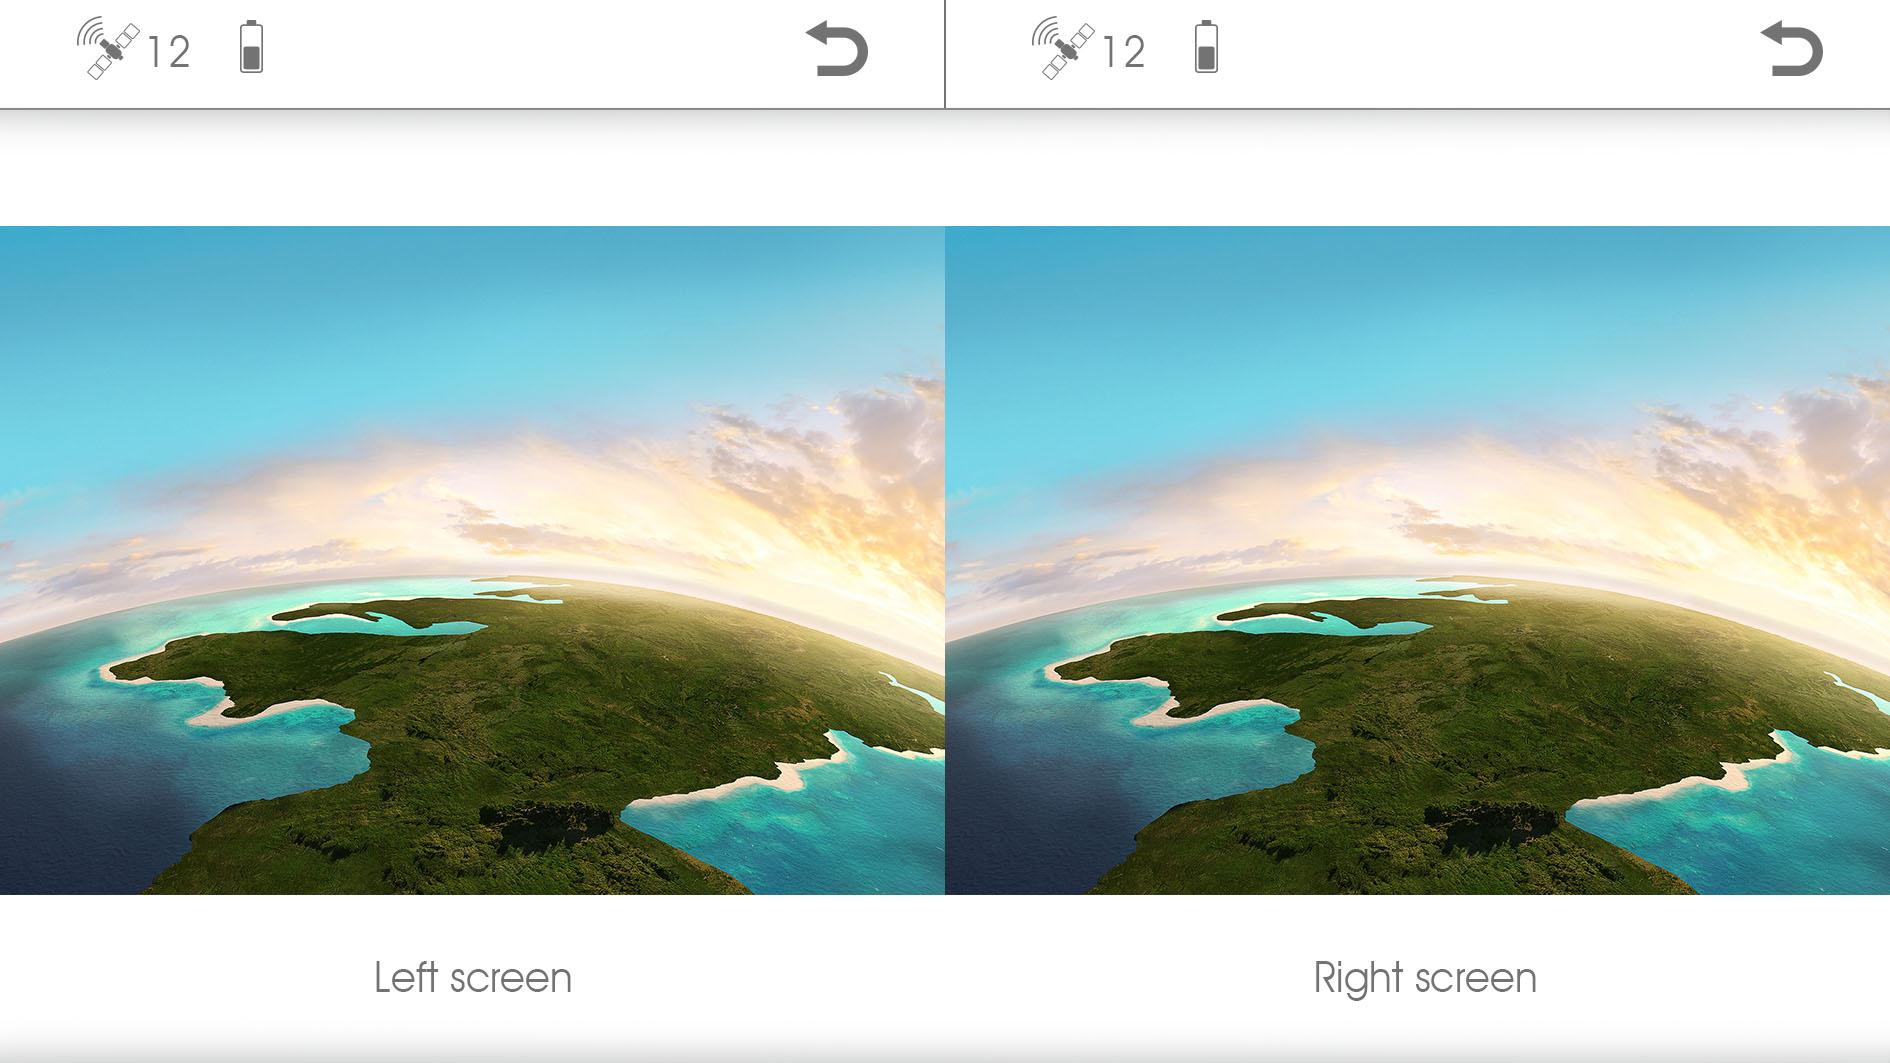This screenshot has width=1890, height=1063.
Task: Select the right screen earth preview image
Action: (1418, 560)
